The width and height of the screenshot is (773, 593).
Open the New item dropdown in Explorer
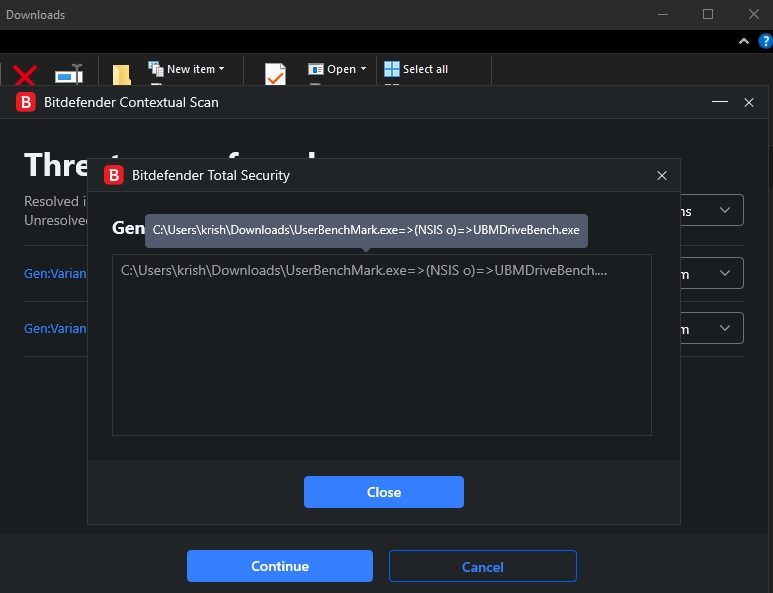coord(187,69)
